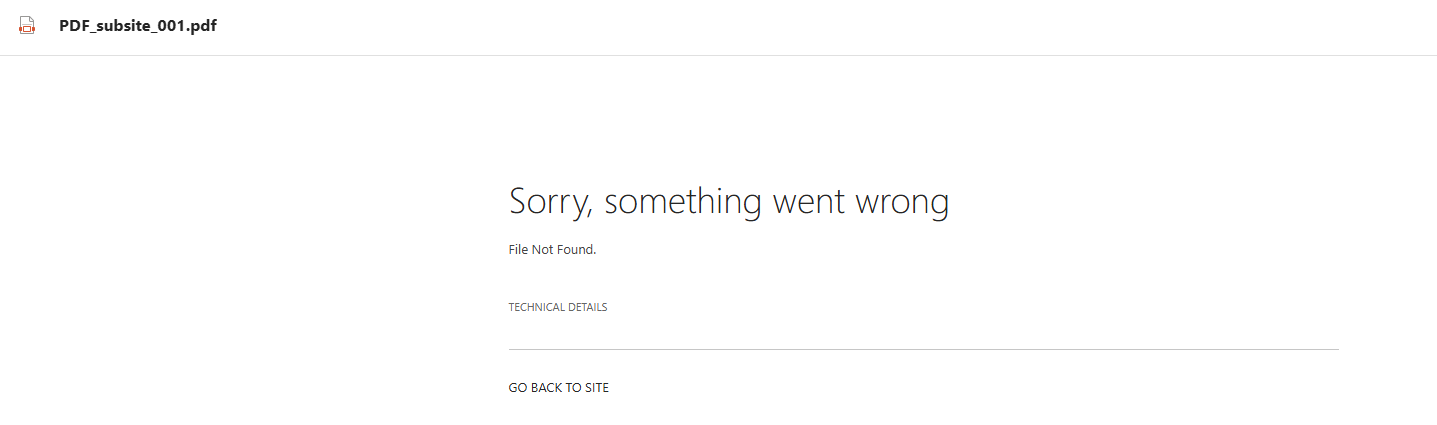This screenshot has height=425, width=1437.
Task: Follow the GO BACK TO SITE link
Action: tap(558, 388)
